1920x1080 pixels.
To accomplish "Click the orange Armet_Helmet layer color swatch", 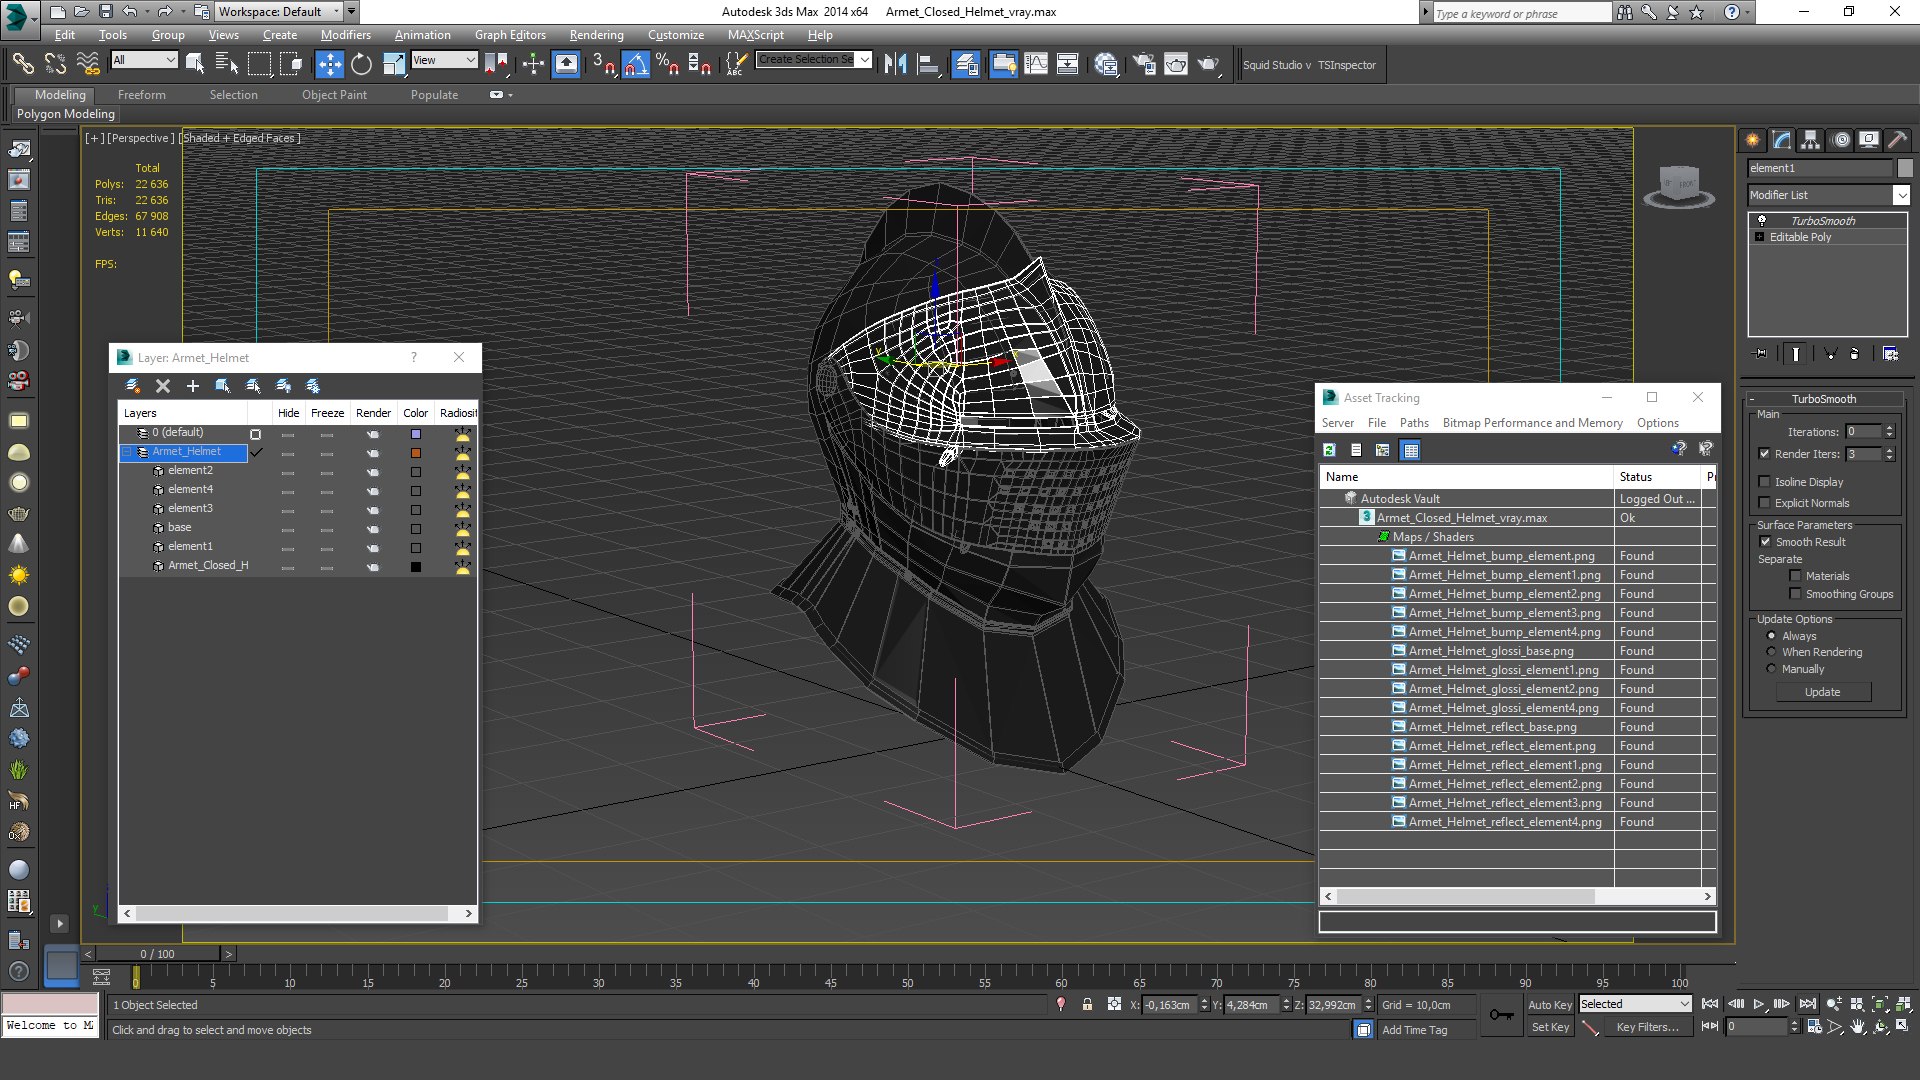I will pyautogui.click(x=416, y=453).
